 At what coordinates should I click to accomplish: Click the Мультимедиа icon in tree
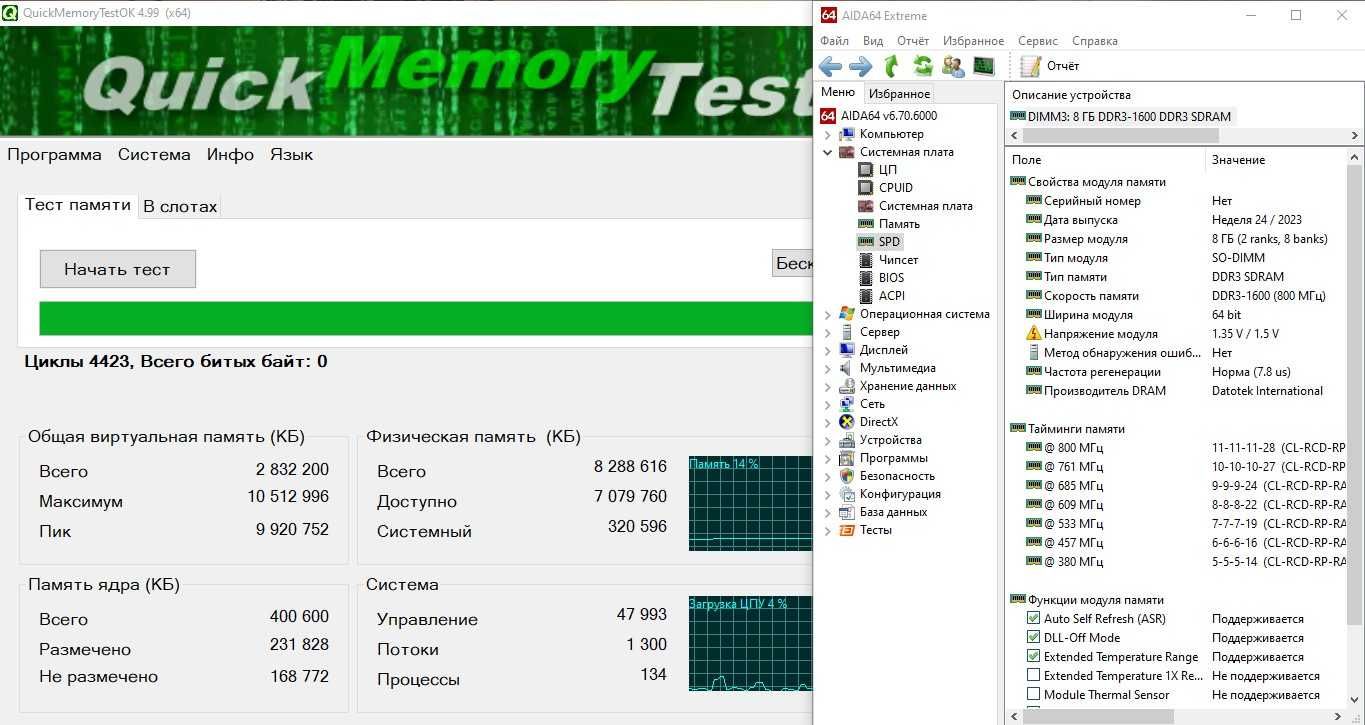847,368
